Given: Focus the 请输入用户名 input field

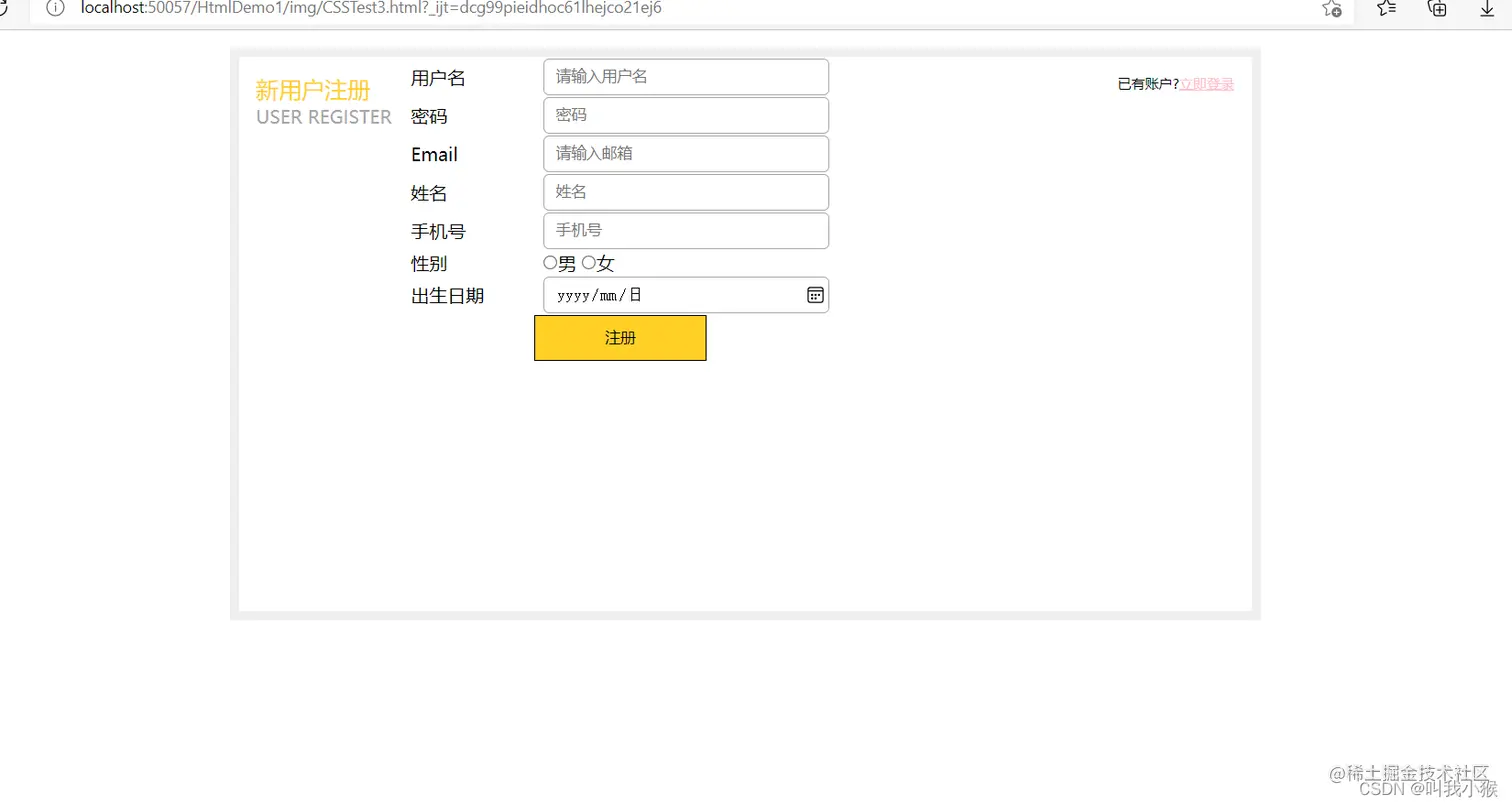Looking at the screenshot, I should coord(686,77).
